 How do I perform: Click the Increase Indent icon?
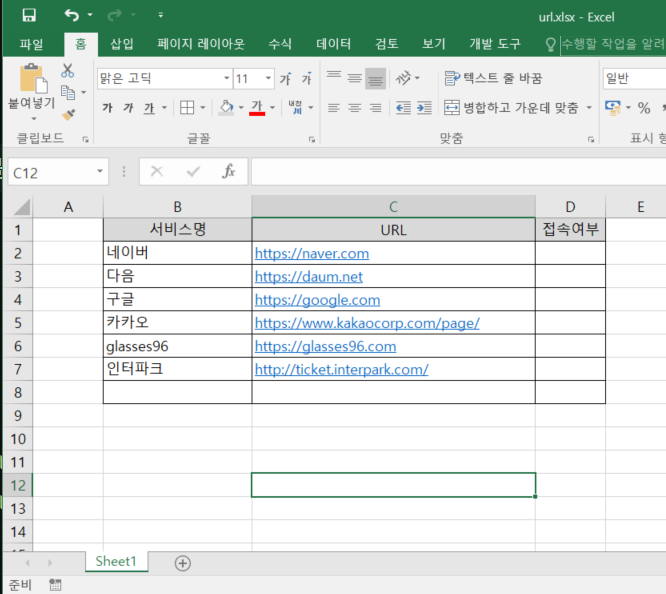pyautogui.click(x=424, y=108)
